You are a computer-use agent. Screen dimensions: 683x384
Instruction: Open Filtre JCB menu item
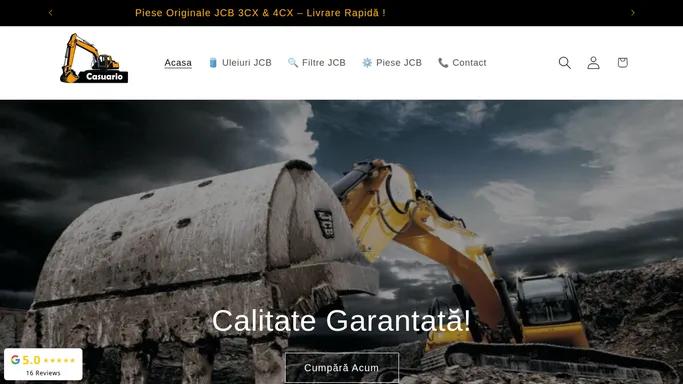coord(317,63)
